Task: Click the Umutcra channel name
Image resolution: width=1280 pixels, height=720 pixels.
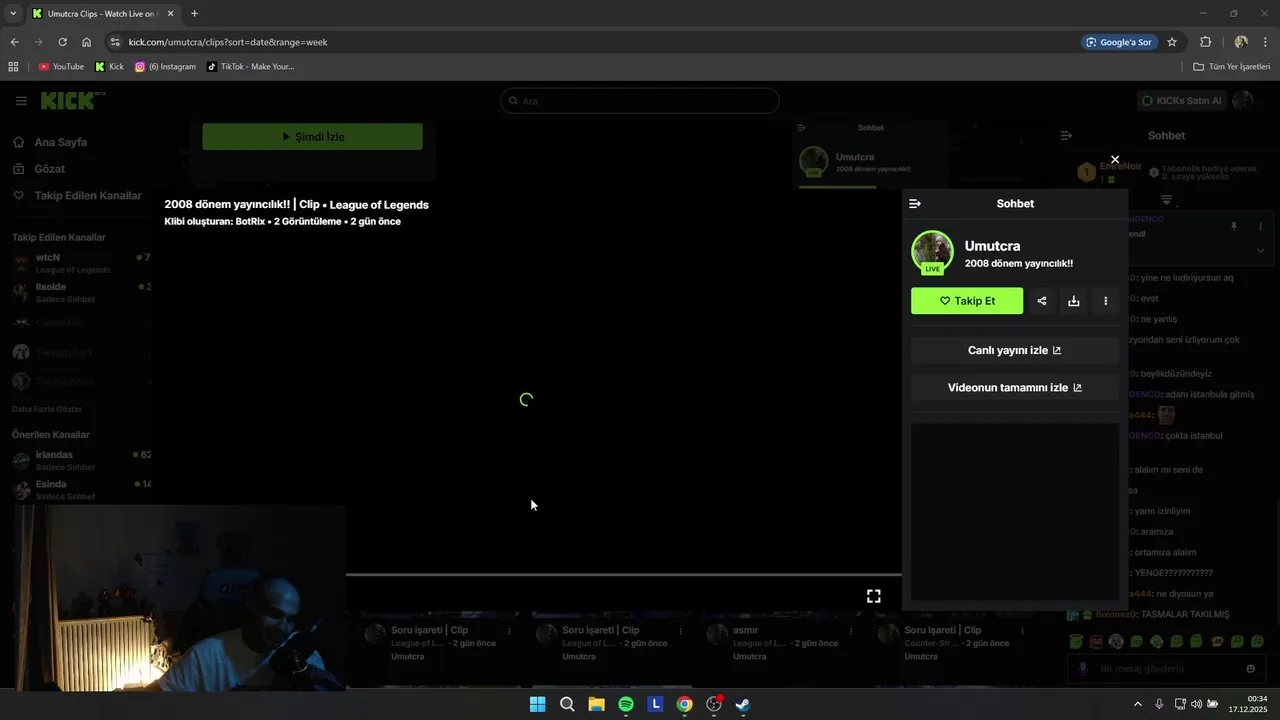Action: click(992, 246)
